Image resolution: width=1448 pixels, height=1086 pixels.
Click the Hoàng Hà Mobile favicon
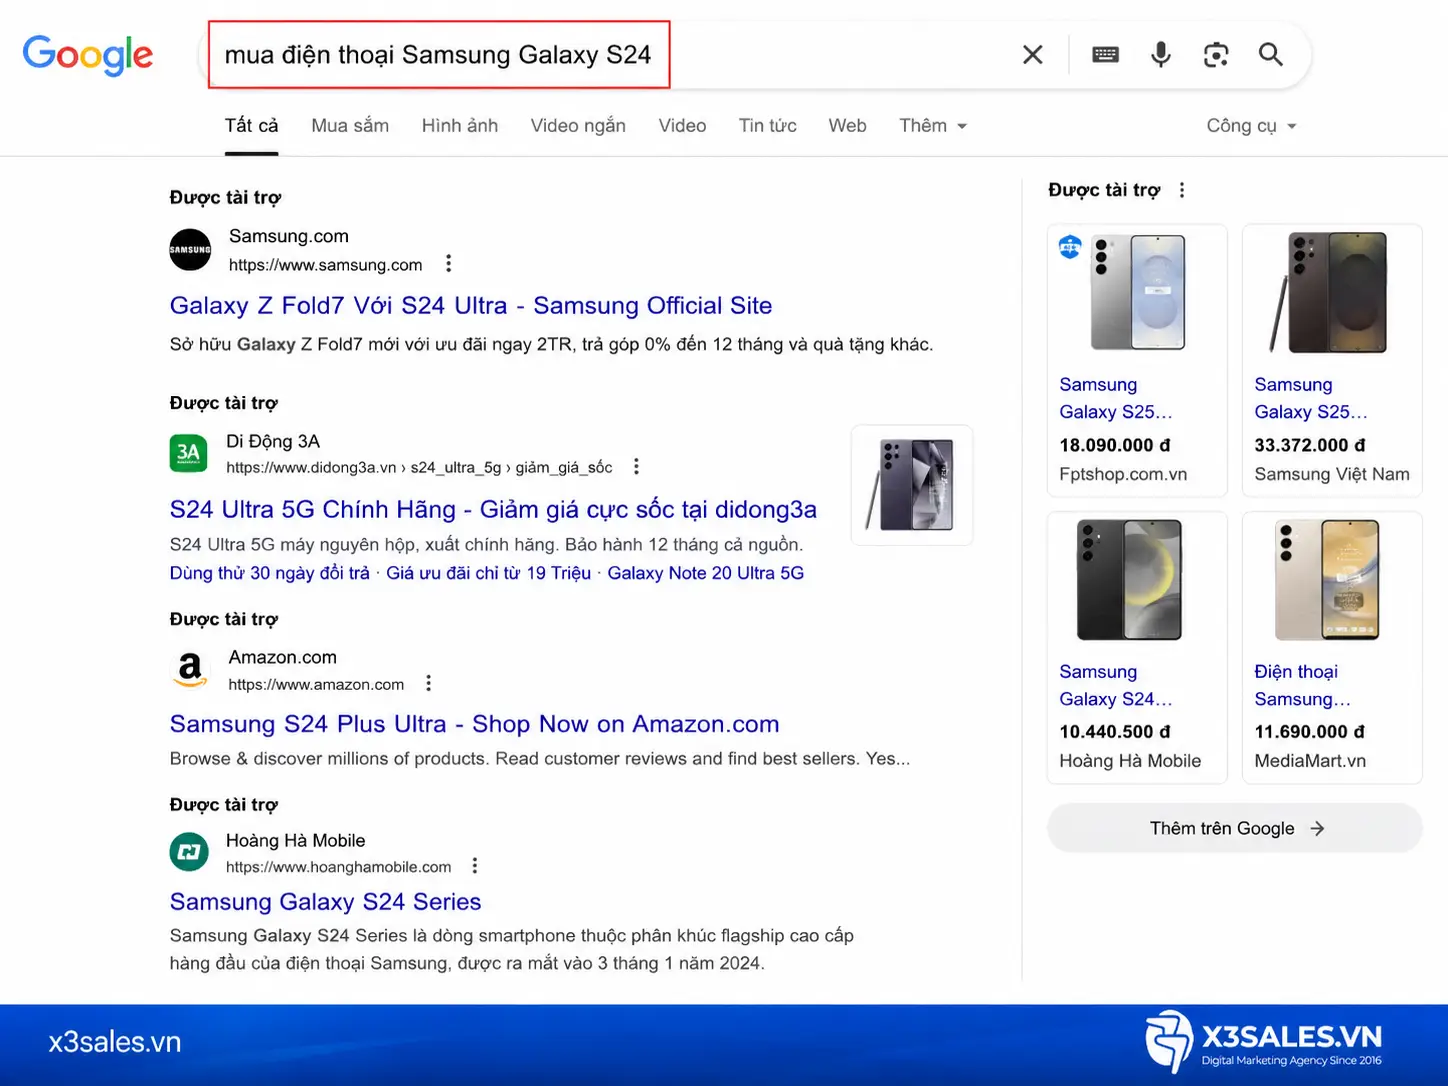tap(189, 852)
